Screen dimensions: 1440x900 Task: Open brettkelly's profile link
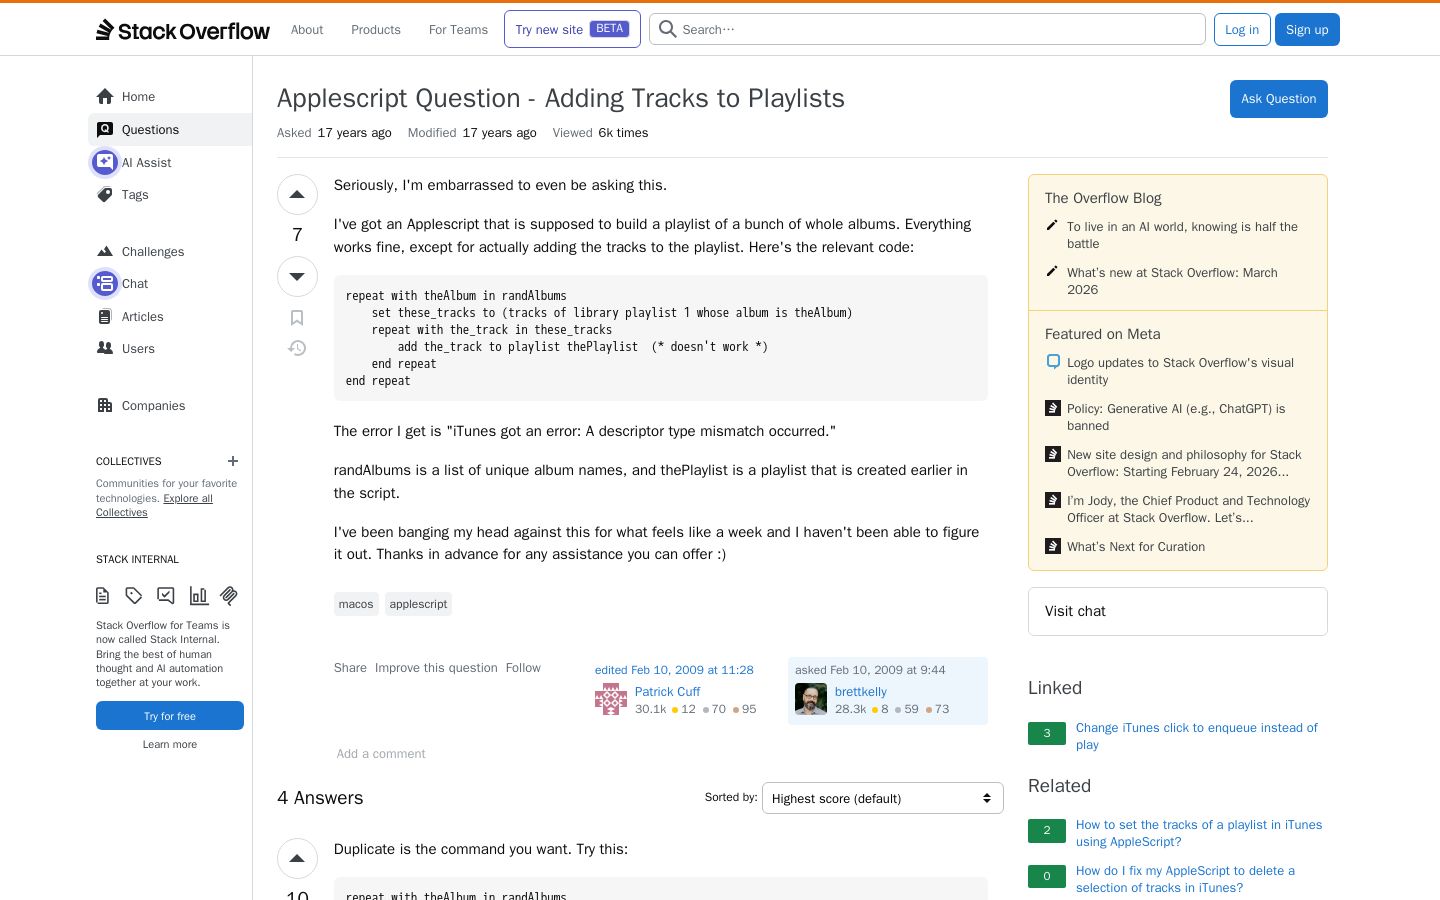coord(861,692)
